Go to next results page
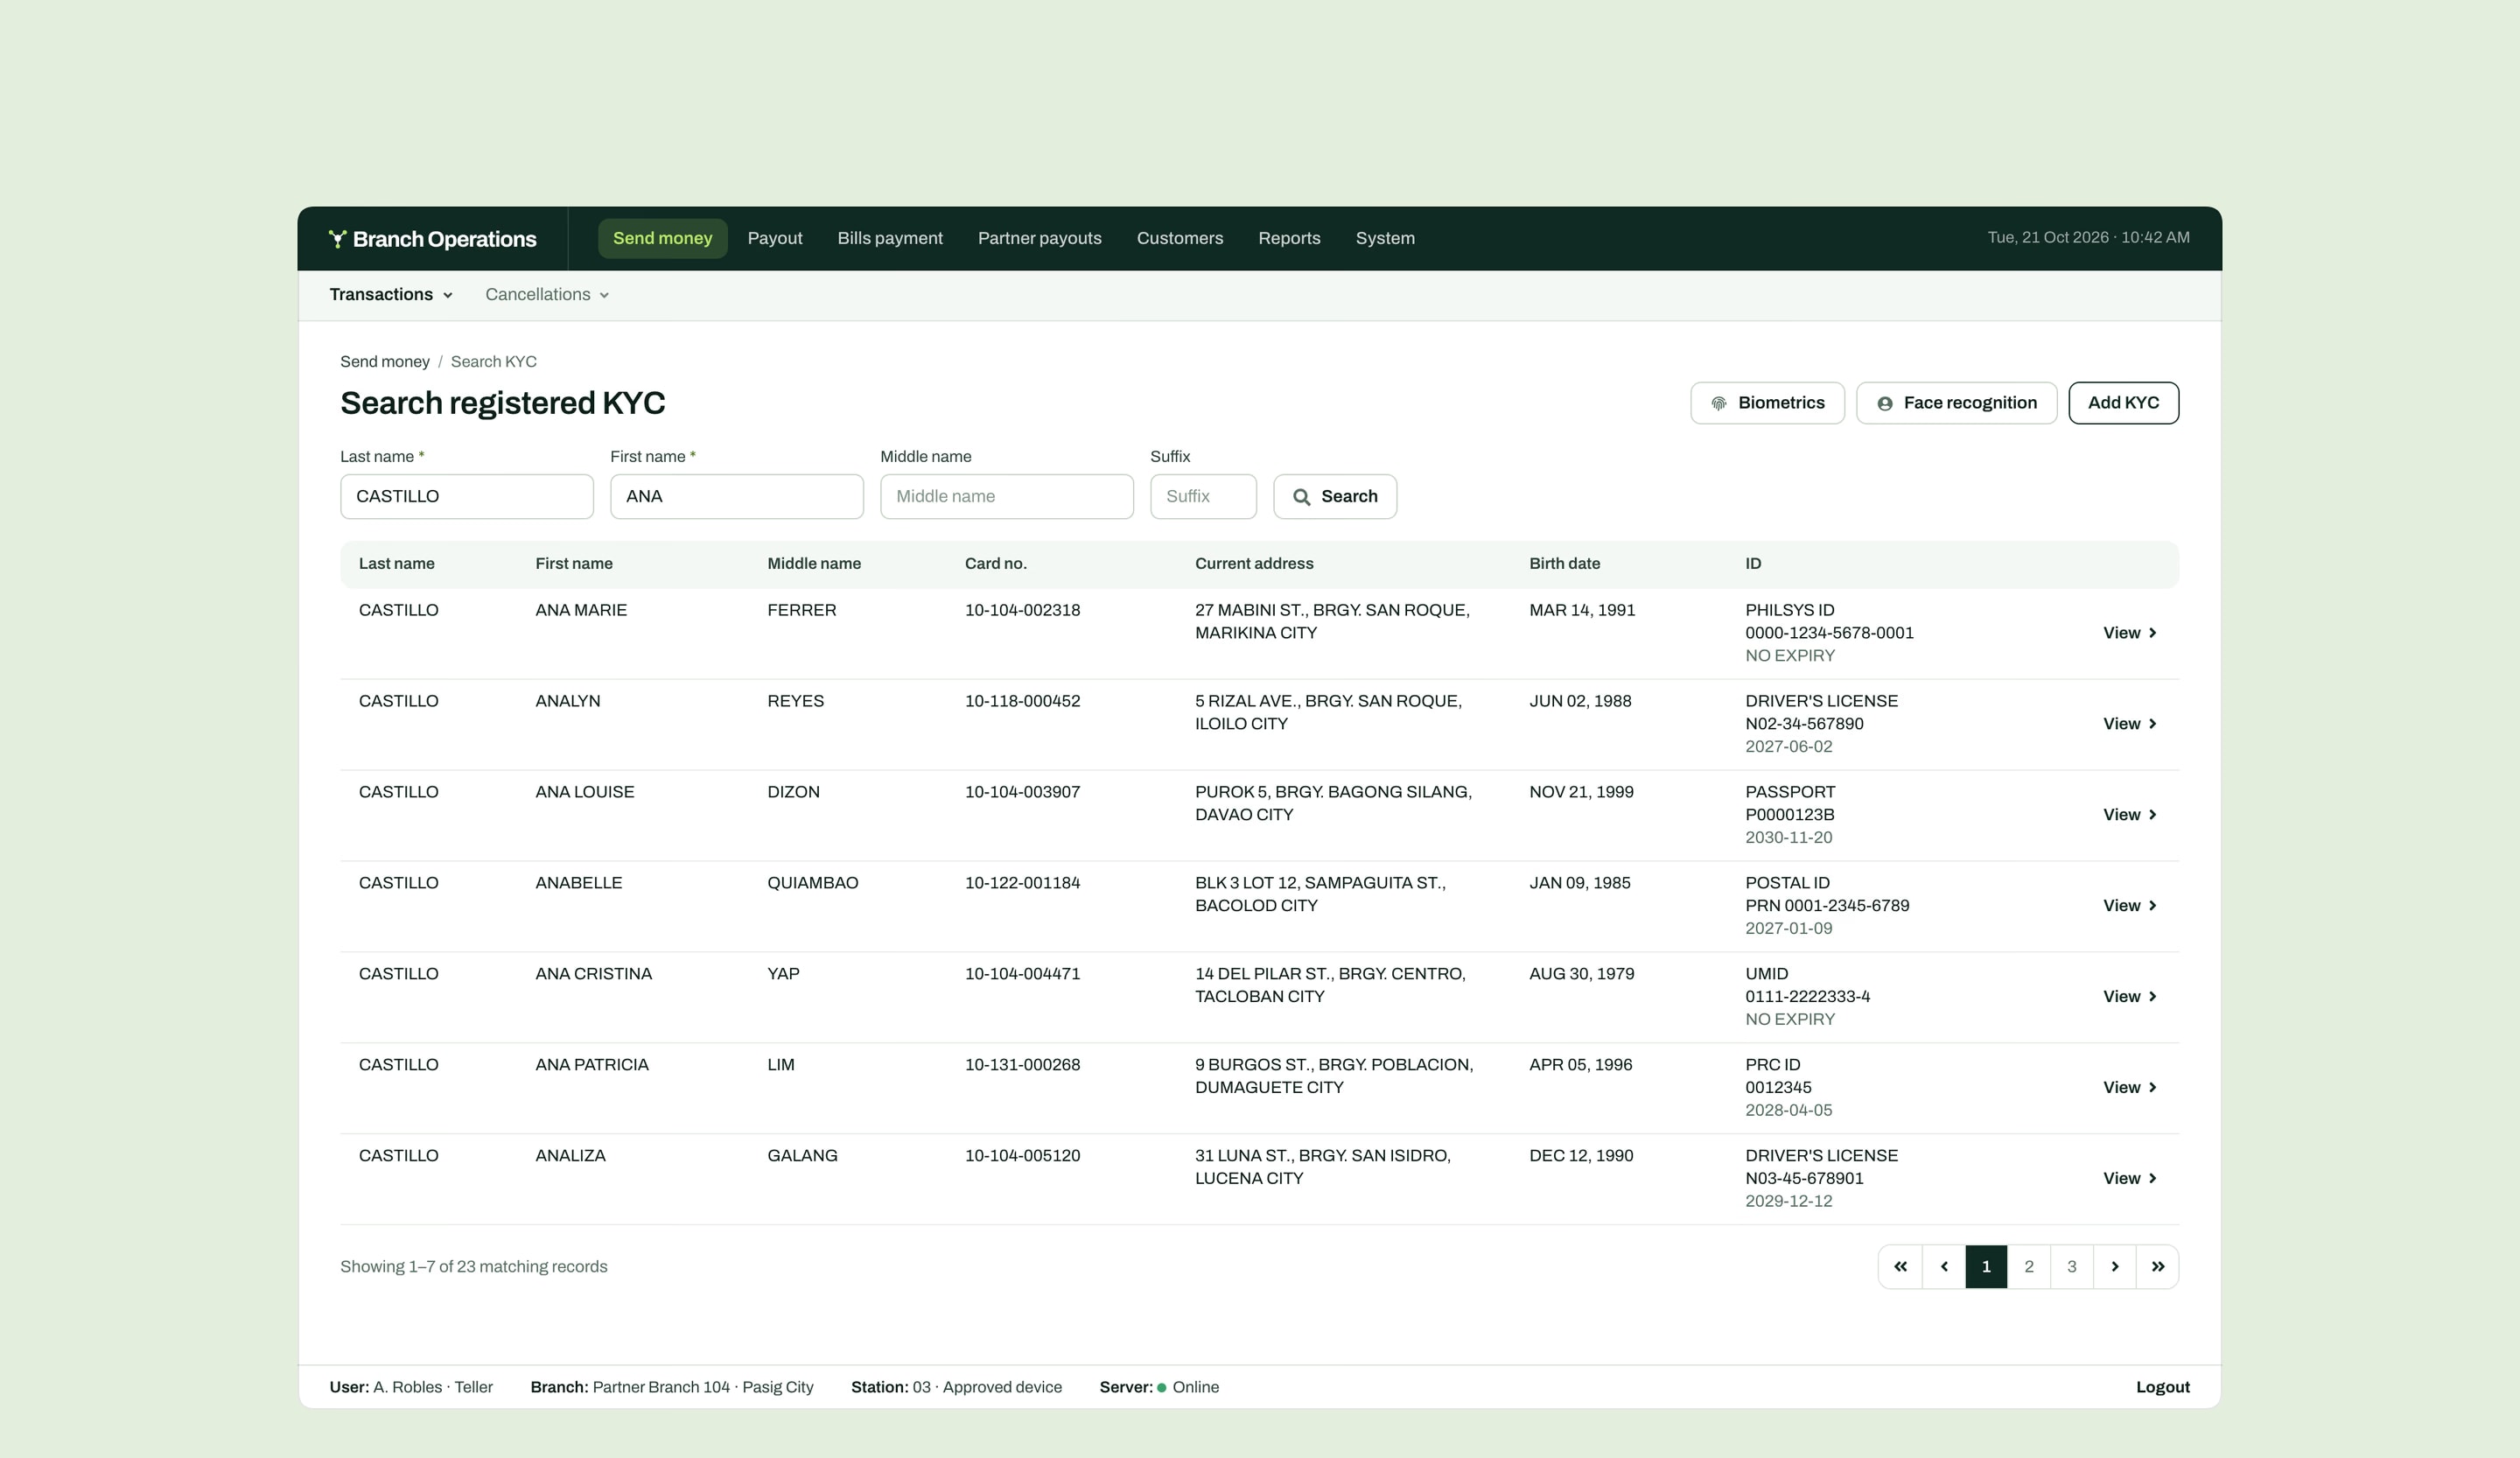The height and width of the screenshot is (1458, 2520). click(x=2114, y=1267)
